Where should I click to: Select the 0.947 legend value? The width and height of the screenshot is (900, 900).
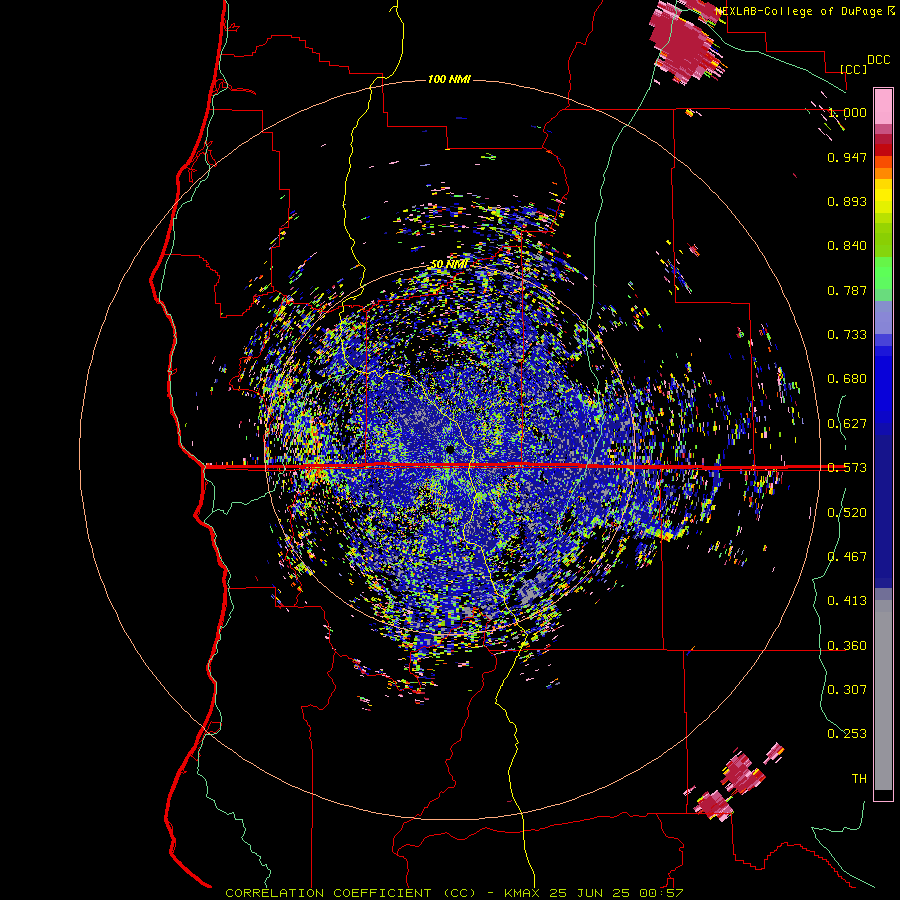pyautogui.click(x=847, y=157)
